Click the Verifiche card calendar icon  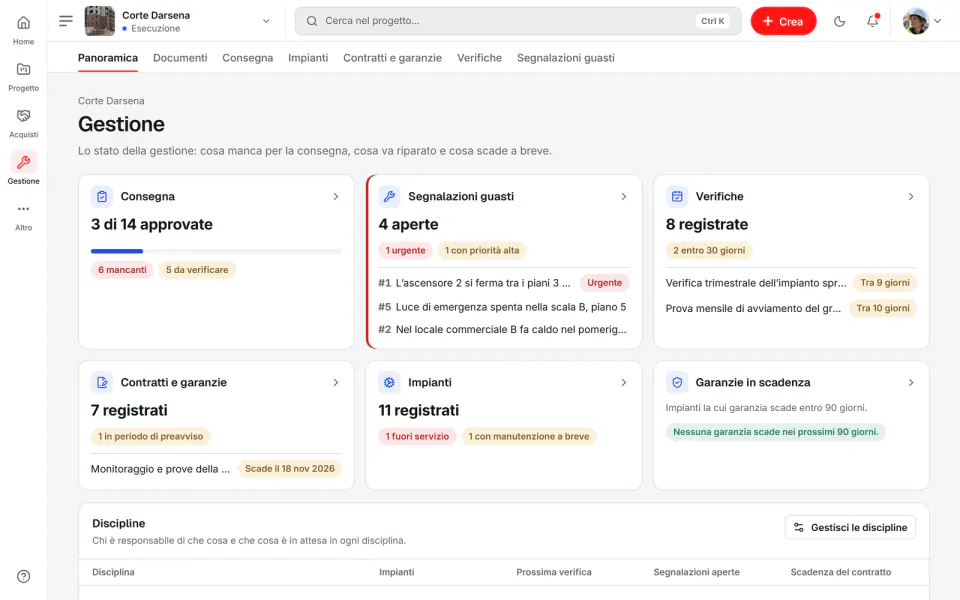(677, 197)
